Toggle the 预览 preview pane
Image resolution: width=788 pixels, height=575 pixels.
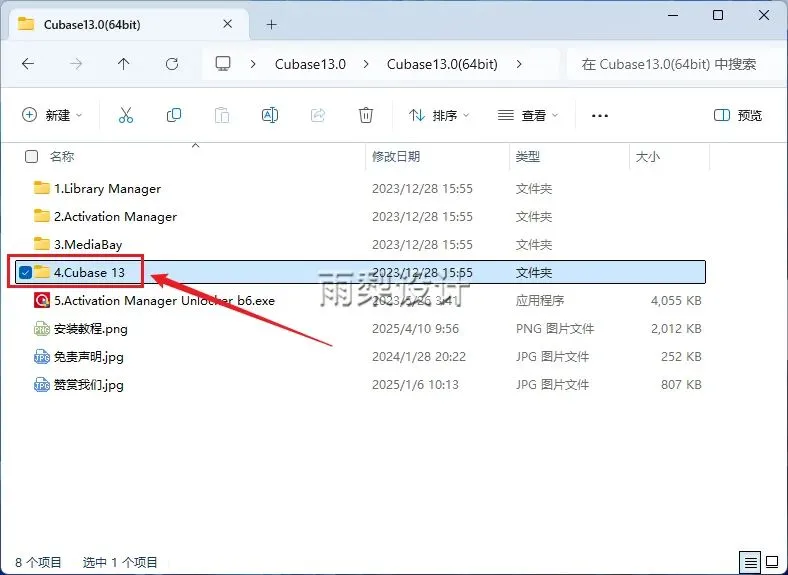click(738, 115)
